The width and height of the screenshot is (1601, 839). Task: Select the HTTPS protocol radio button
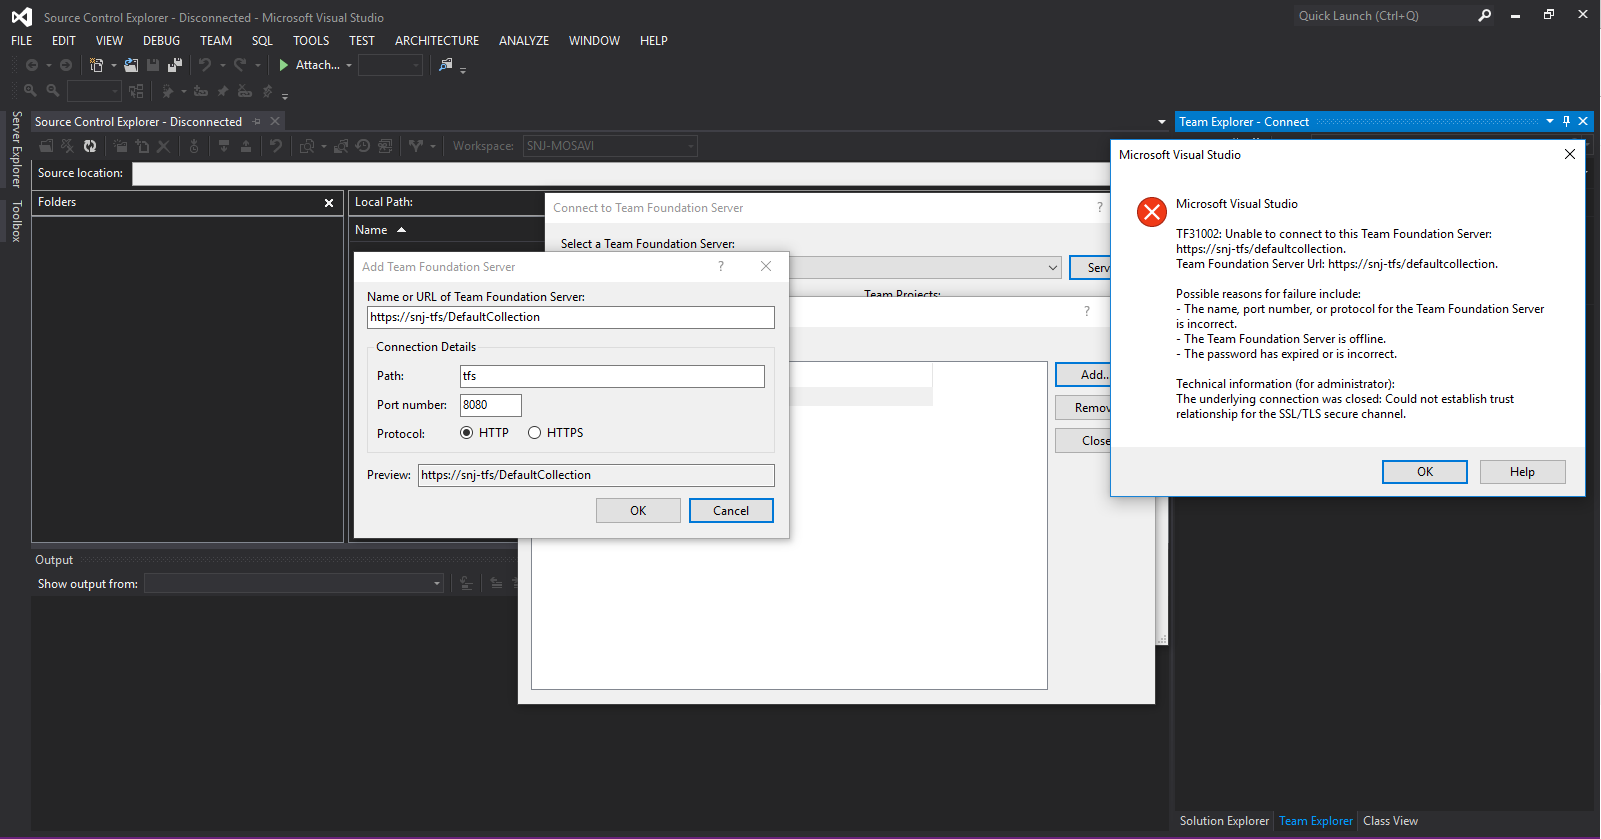point(535,433)
